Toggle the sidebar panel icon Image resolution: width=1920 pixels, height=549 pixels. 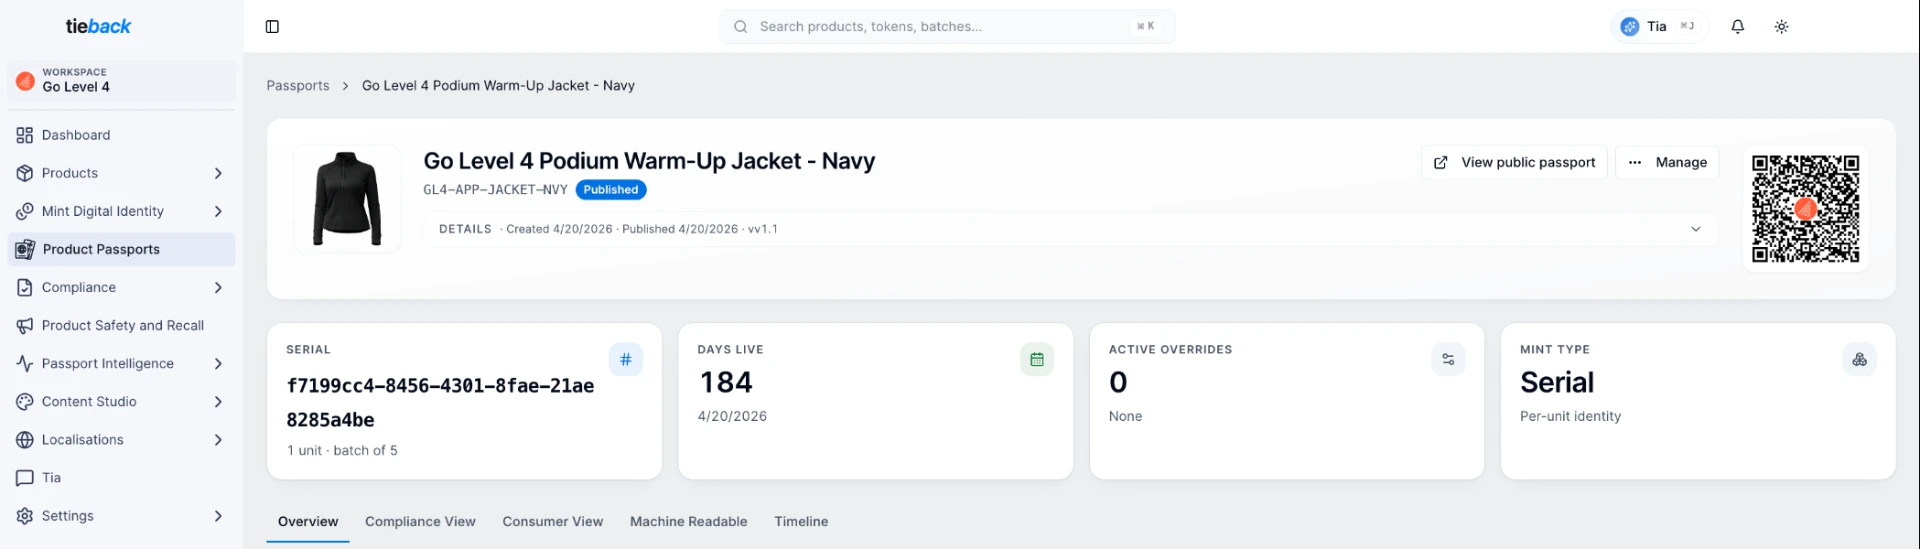tap(272, 27)
